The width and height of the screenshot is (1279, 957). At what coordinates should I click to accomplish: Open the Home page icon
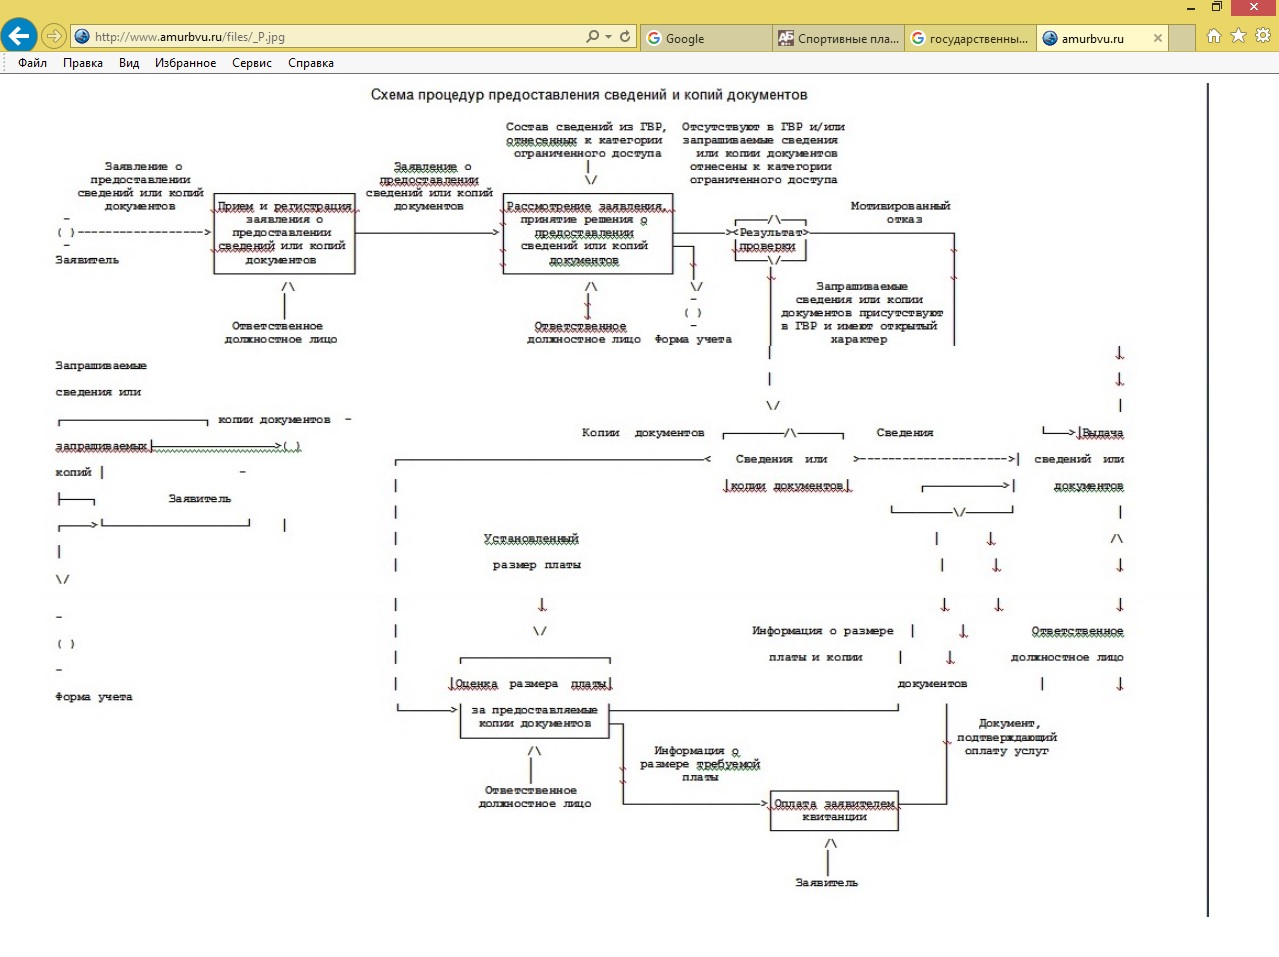(x=1213, y=36)
